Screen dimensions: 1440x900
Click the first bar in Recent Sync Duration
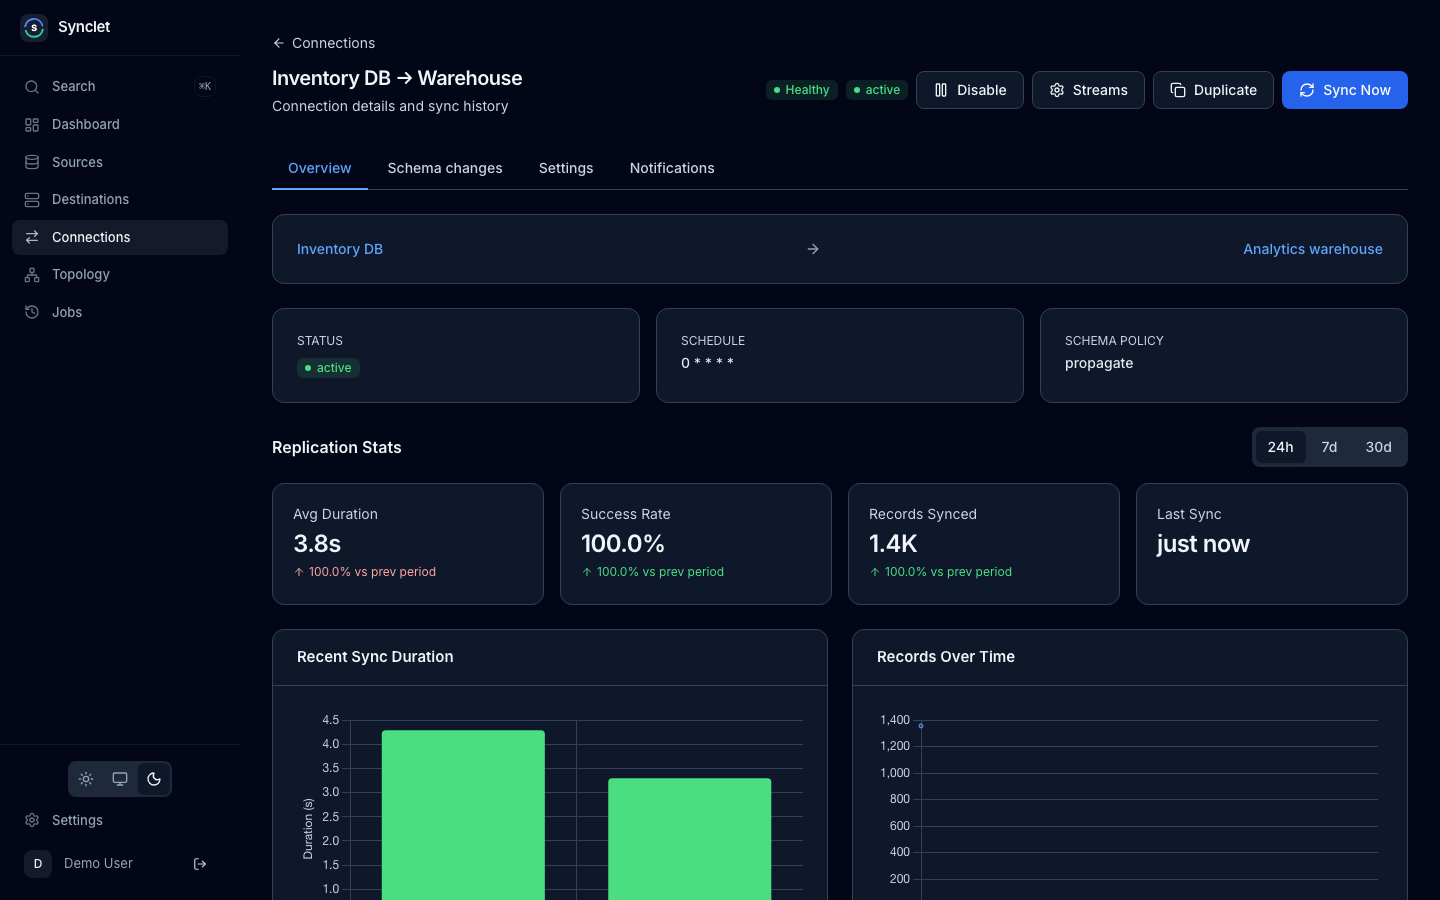[x=463, y=815]
